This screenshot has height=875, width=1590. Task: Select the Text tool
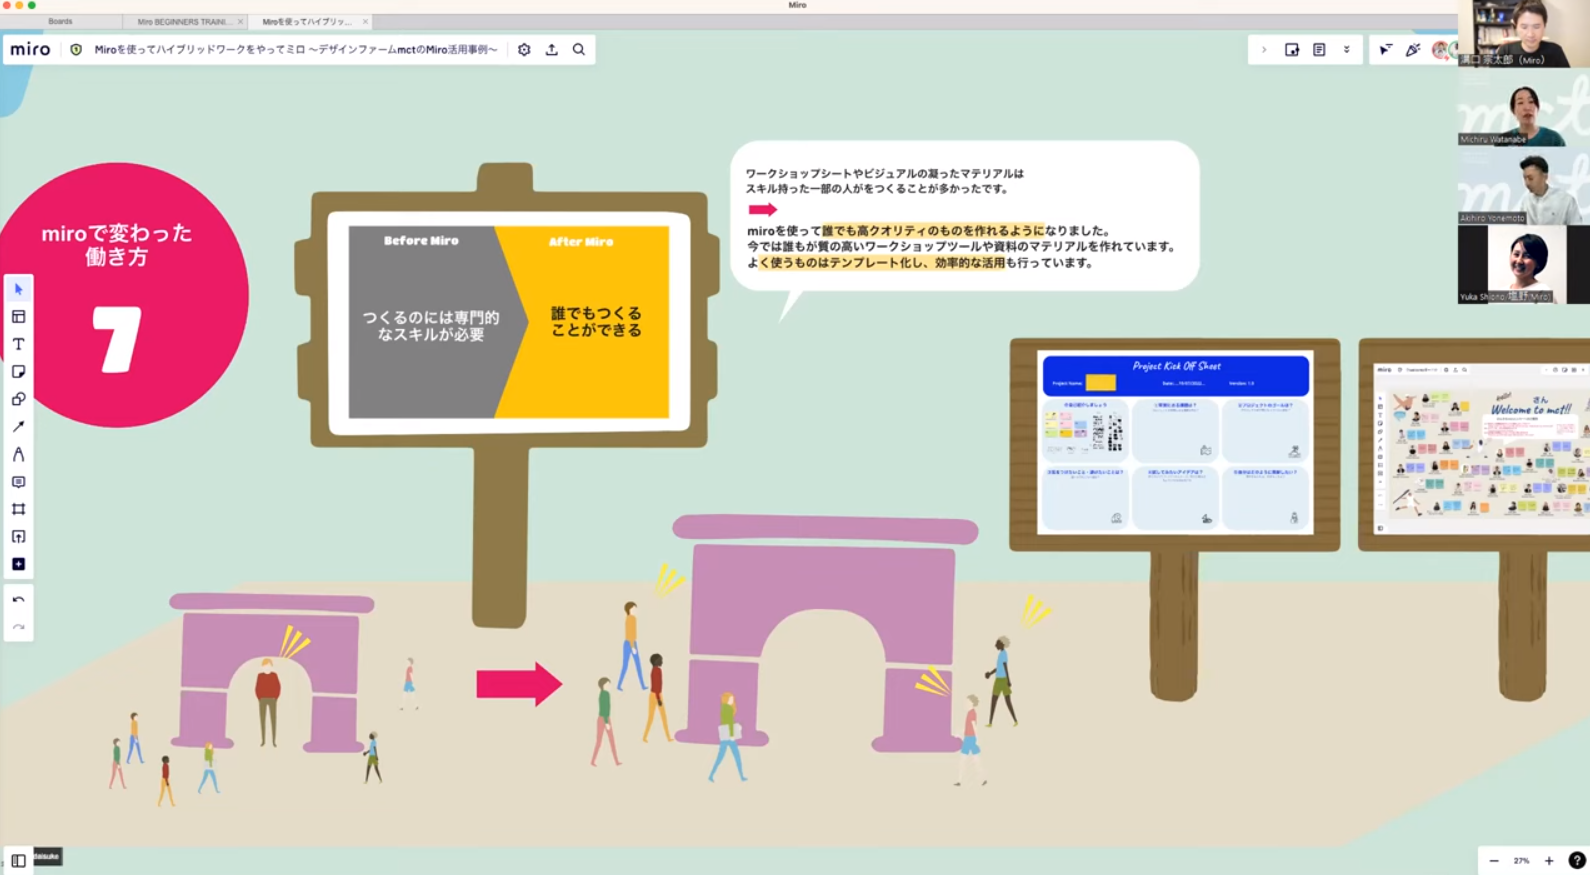18,344
